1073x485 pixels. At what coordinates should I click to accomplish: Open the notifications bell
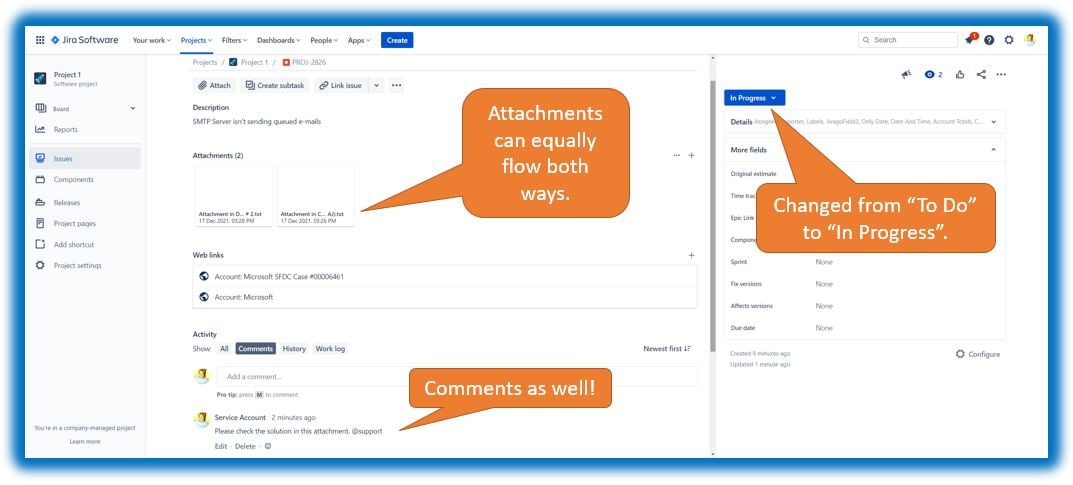[x=970, y=40]
